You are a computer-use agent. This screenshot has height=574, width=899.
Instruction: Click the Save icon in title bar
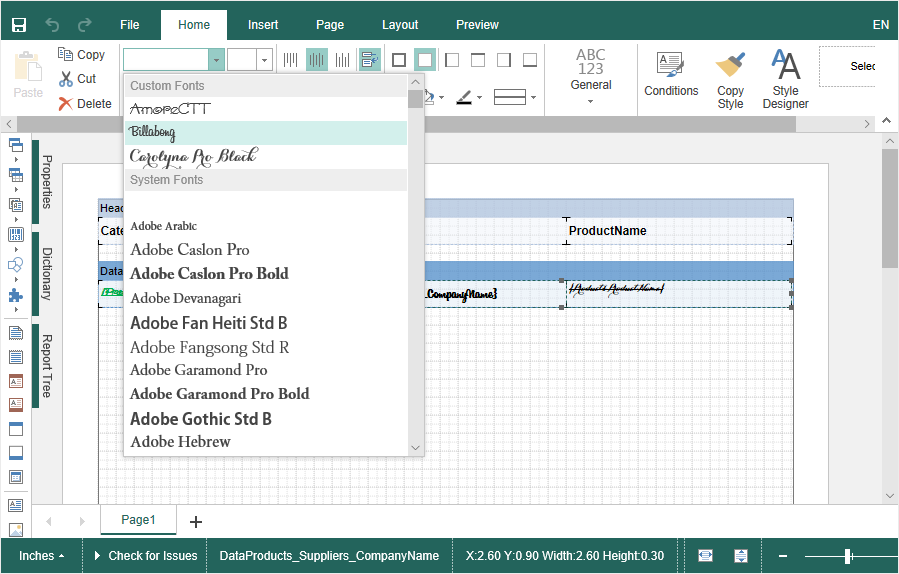[19, 24]
